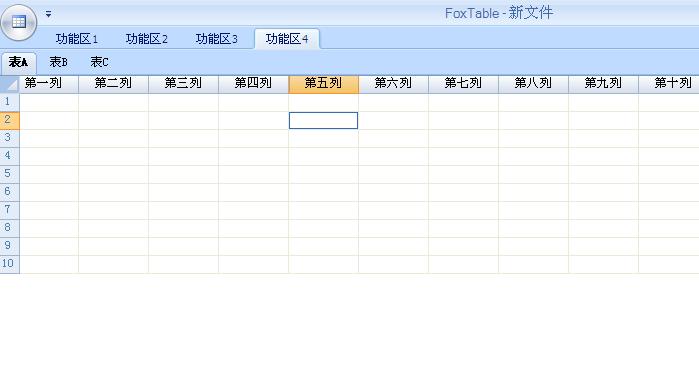Viewport: 699px width, 384px height.
Task: Select row header 4
Action: 9,156
